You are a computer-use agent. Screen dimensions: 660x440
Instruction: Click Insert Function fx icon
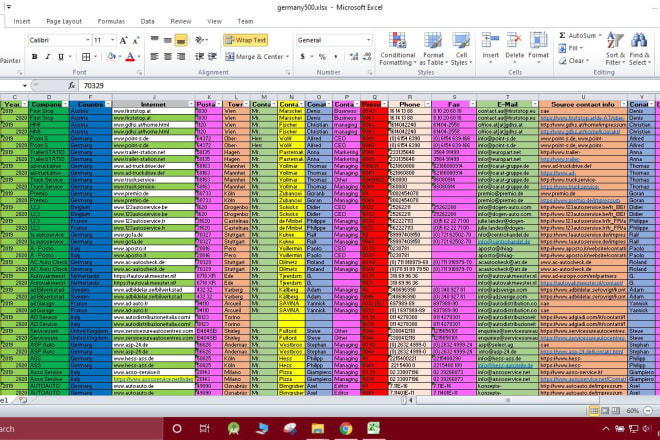tap(72, 85)
